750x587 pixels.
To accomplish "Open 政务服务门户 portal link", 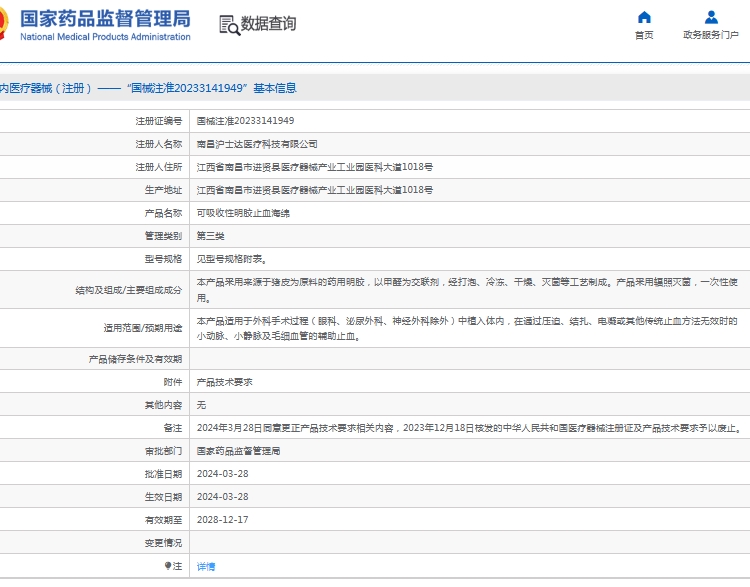I will [x=711, y=35].
